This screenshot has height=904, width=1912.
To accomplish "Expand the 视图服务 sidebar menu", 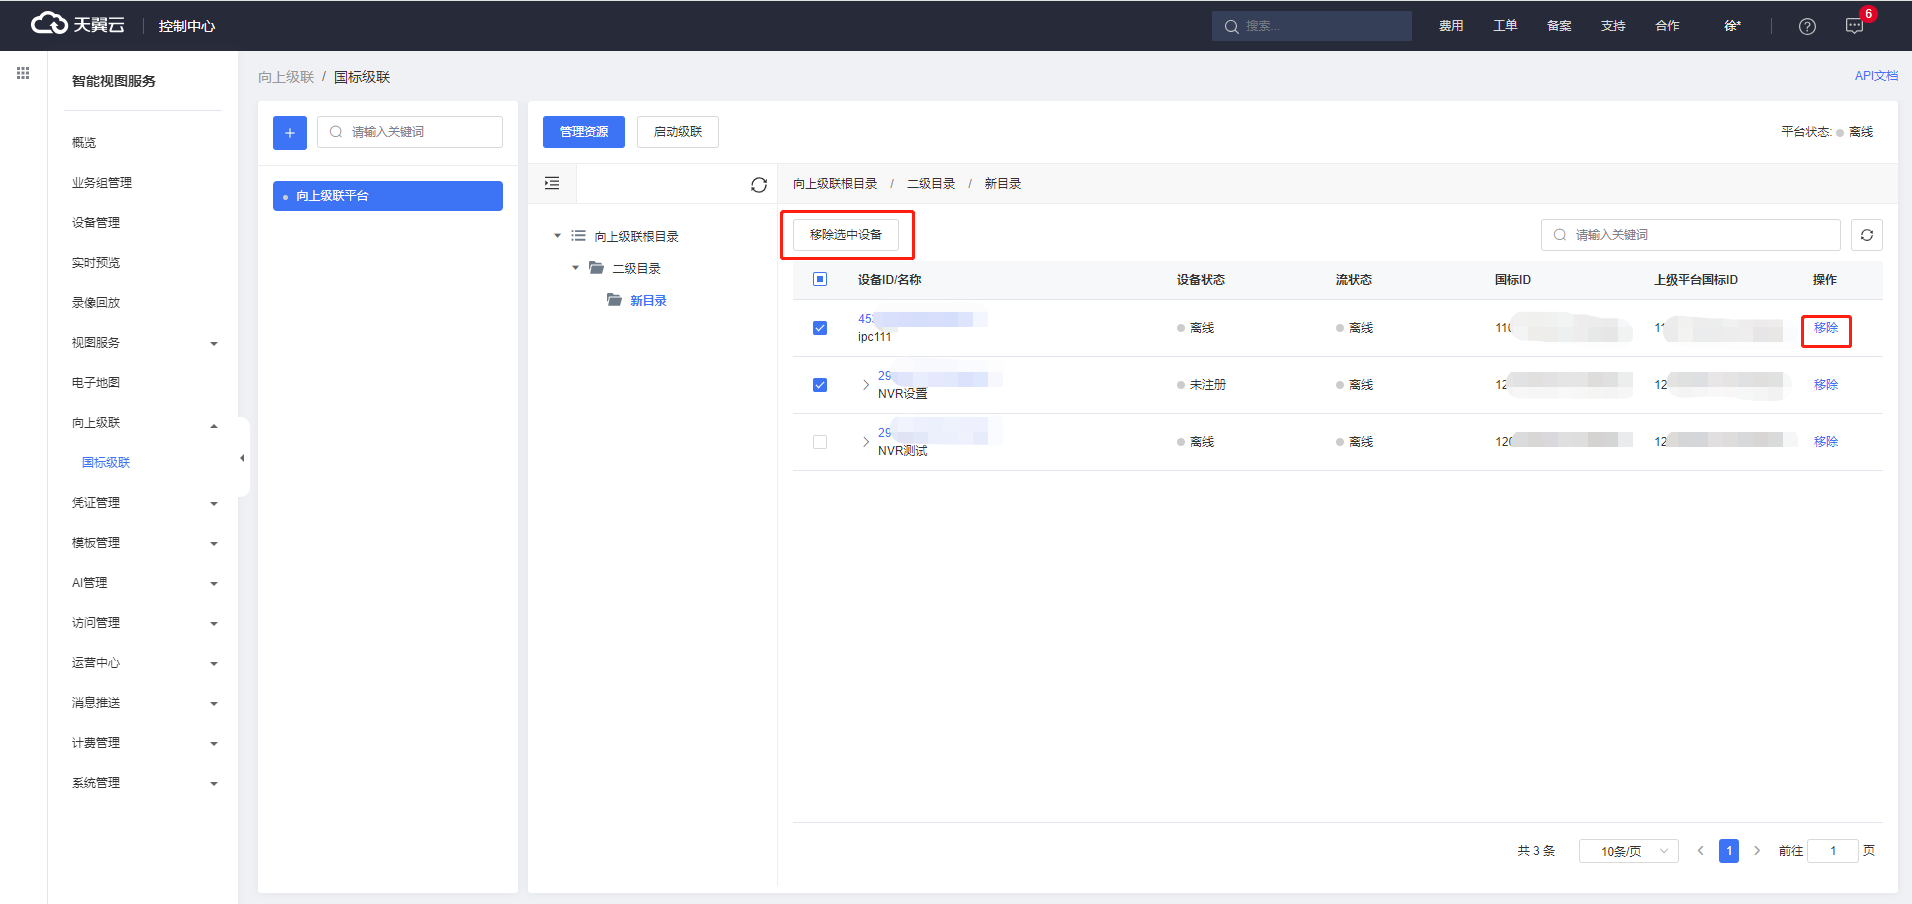I will (145, 343).
